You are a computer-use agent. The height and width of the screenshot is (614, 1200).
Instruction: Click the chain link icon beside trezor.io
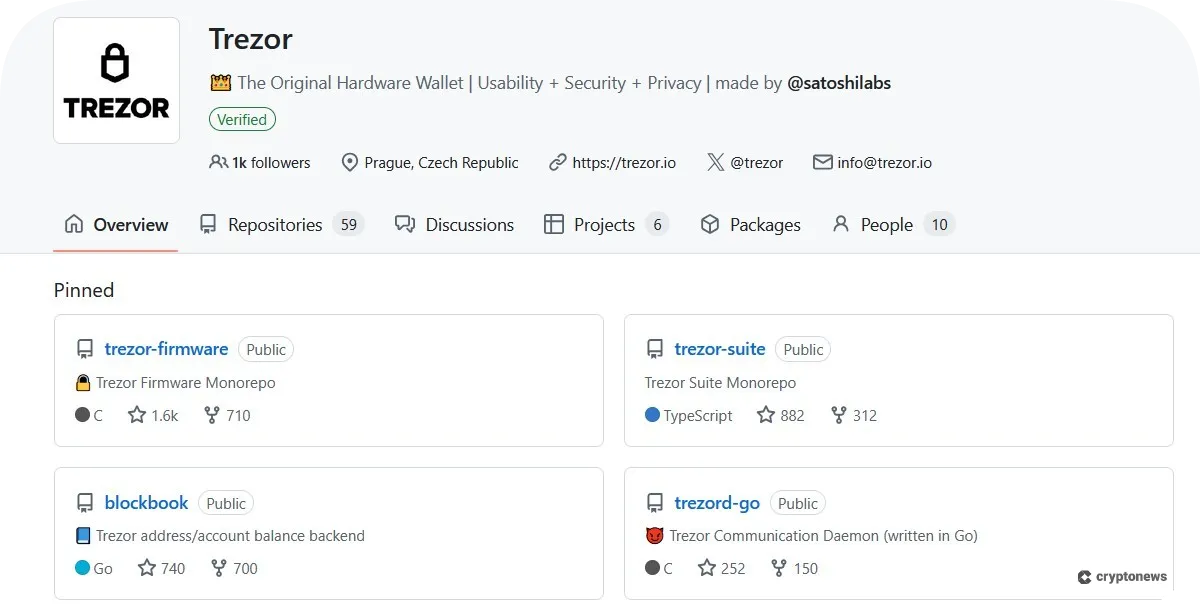[x=558, y=162]
